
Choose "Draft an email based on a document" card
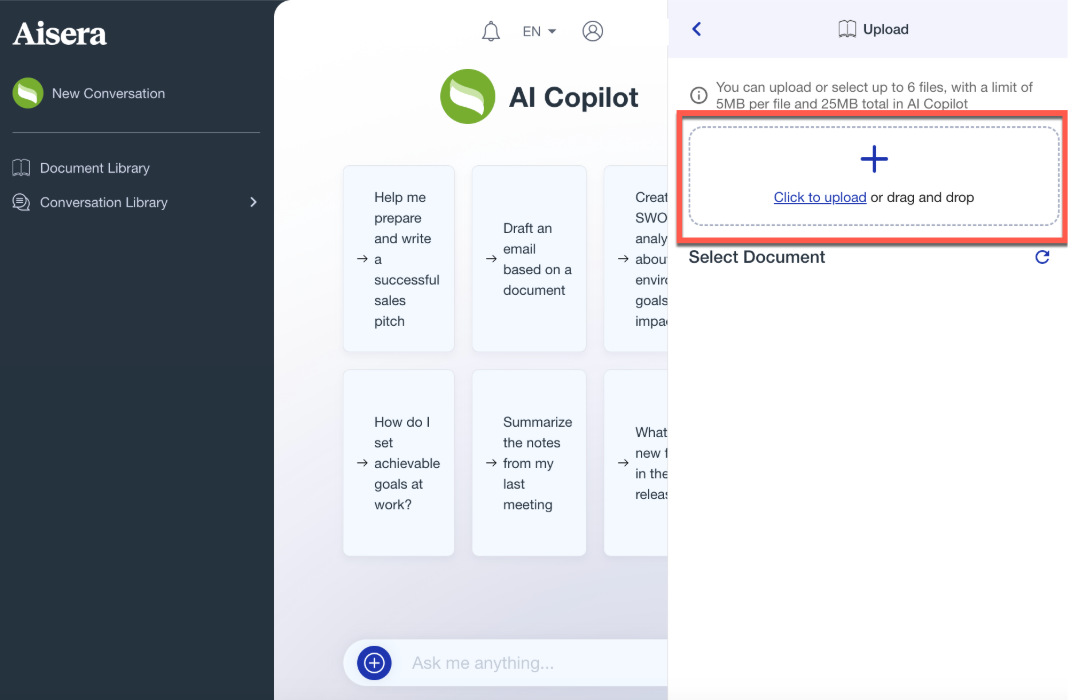pos(528,259)
